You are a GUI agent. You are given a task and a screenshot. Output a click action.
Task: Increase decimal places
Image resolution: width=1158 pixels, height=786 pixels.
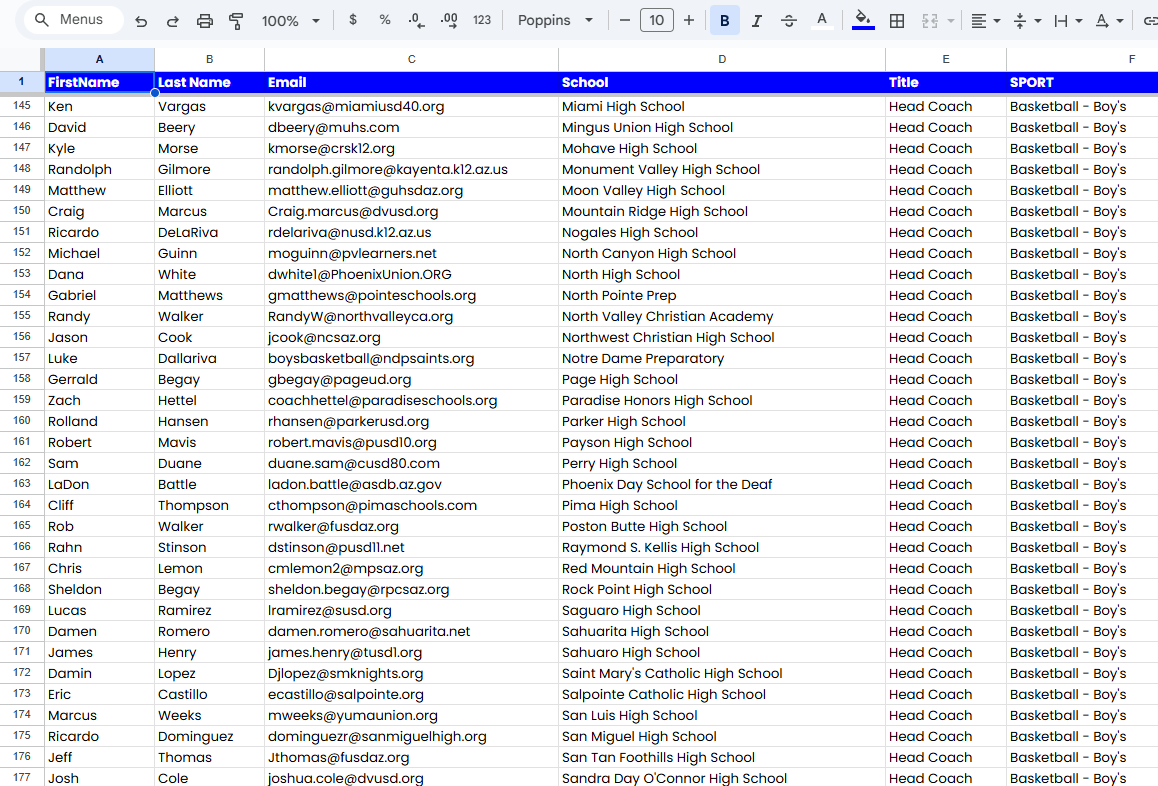click(x=448, y=20)
